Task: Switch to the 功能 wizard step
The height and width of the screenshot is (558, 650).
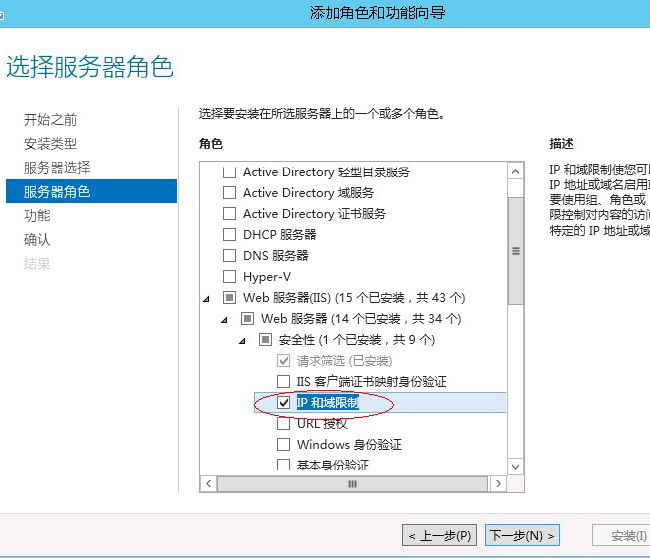Action: [x=37, y=216]
